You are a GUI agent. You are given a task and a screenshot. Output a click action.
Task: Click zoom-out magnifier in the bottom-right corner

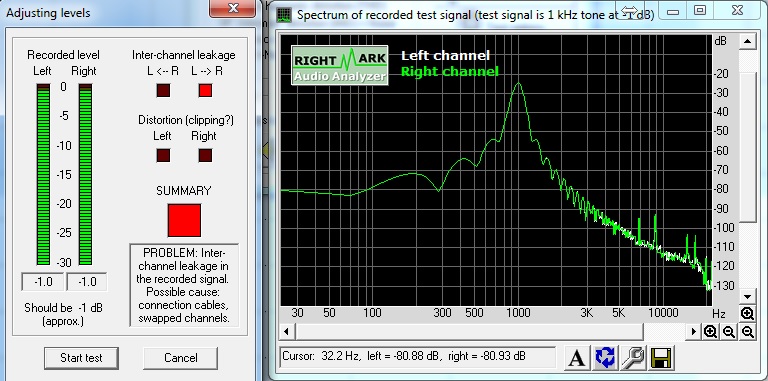tap(747, 332)
